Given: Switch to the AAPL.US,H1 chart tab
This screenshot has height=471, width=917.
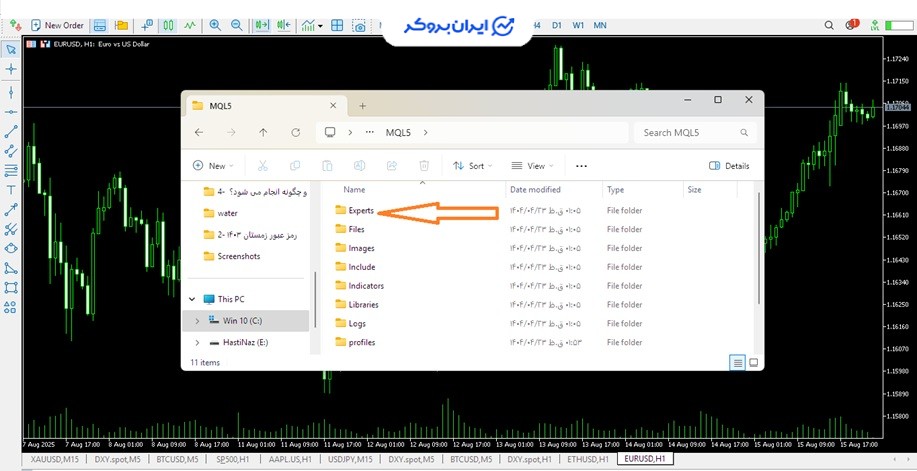Looking at the screenshot, I should click(x=290, y=459).
